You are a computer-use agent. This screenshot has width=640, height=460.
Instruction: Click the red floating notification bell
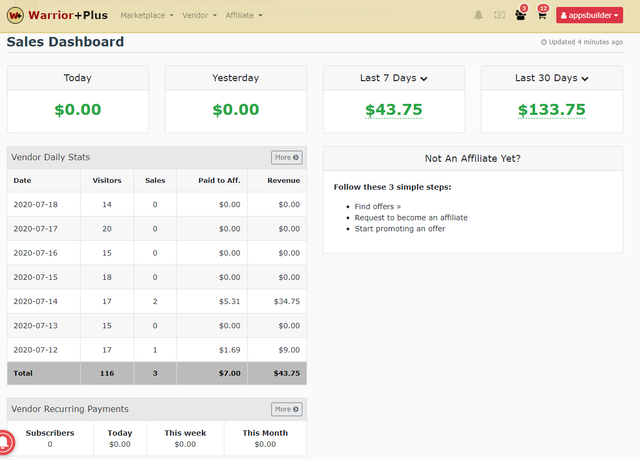point(4,441)
